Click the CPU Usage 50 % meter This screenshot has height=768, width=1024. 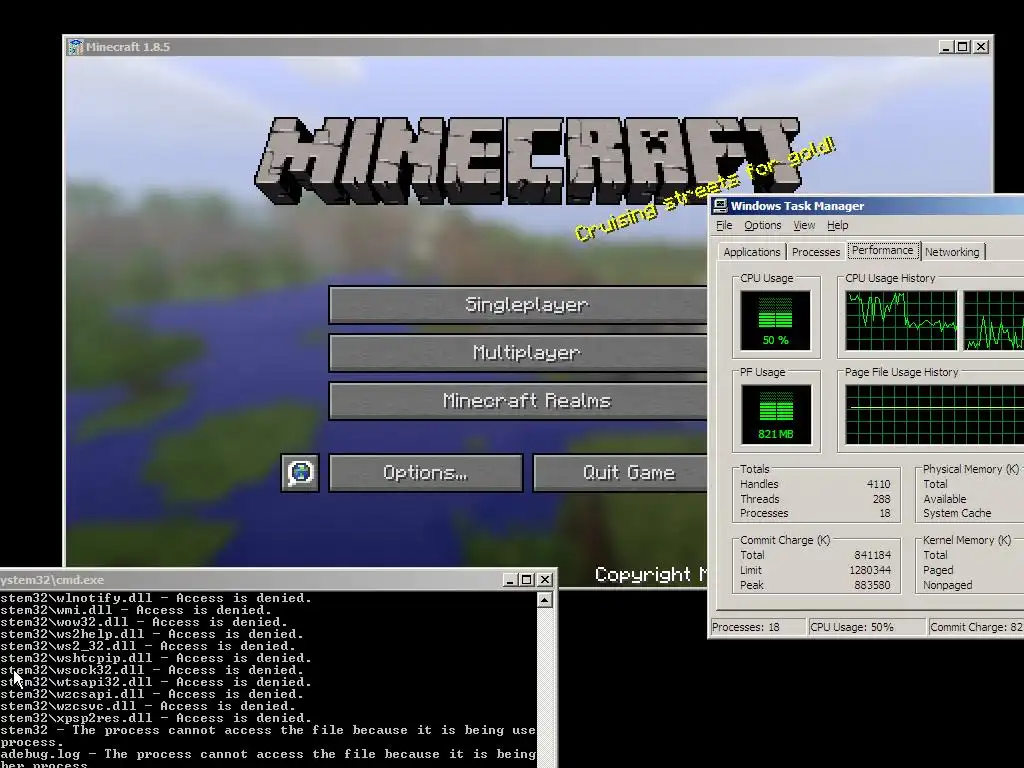775,321
